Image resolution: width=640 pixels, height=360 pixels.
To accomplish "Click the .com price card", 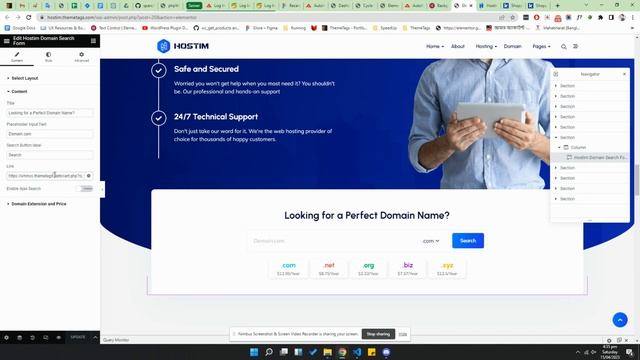I will coord(289,269).
